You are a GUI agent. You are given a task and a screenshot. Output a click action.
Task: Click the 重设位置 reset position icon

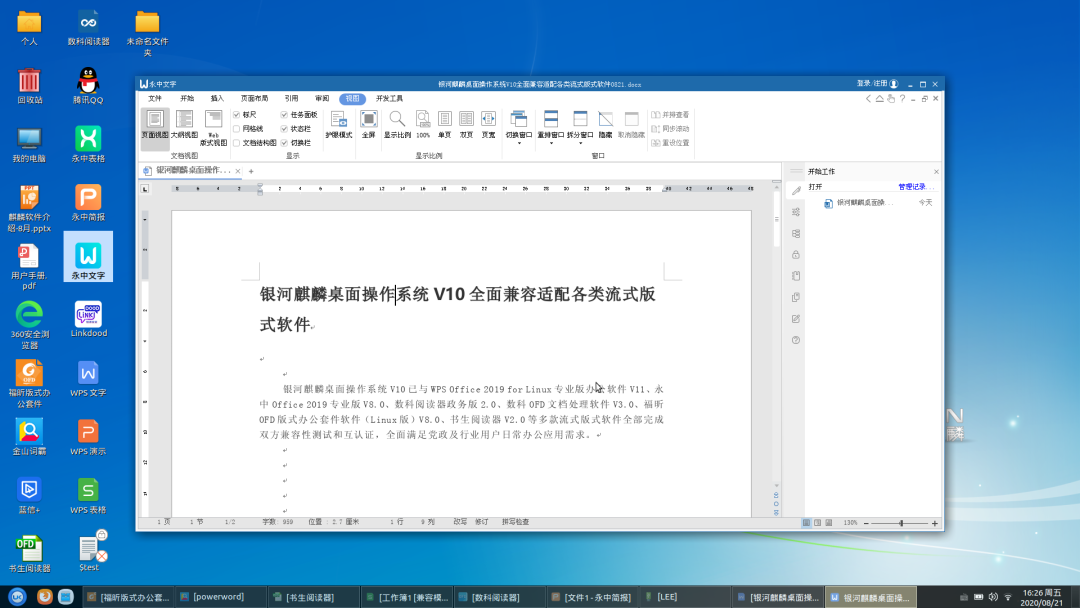coord(656,143)
